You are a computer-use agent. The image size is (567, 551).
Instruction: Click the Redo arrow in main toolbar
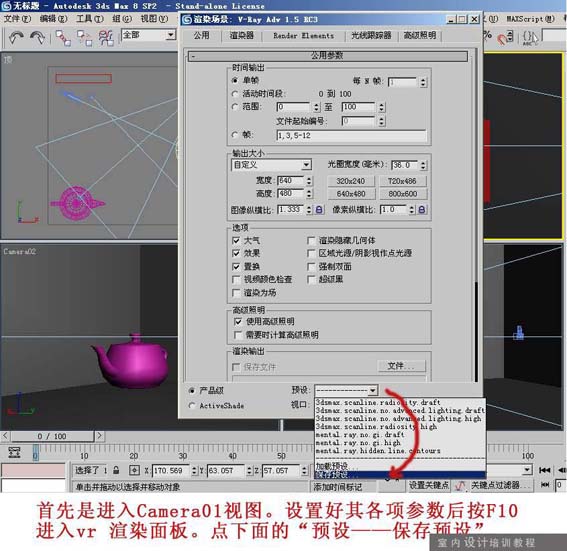(x=37, y=38)
